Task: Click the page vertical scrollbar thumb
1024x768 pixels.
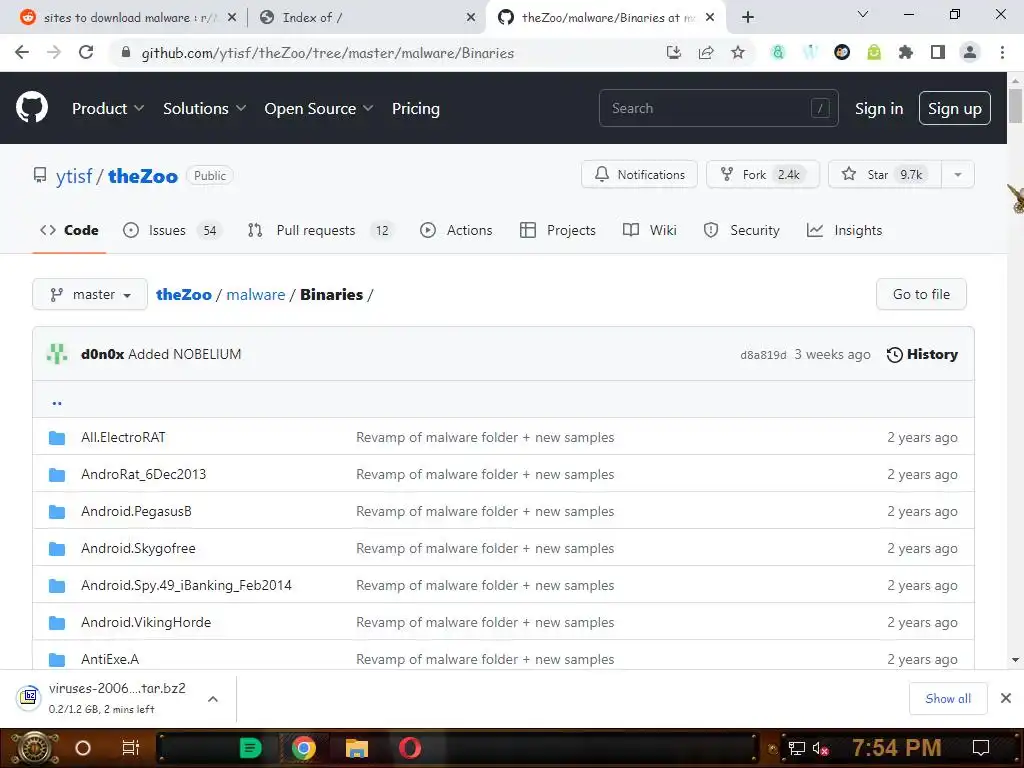Action: pyautogui.click(x=1015, y=105)
